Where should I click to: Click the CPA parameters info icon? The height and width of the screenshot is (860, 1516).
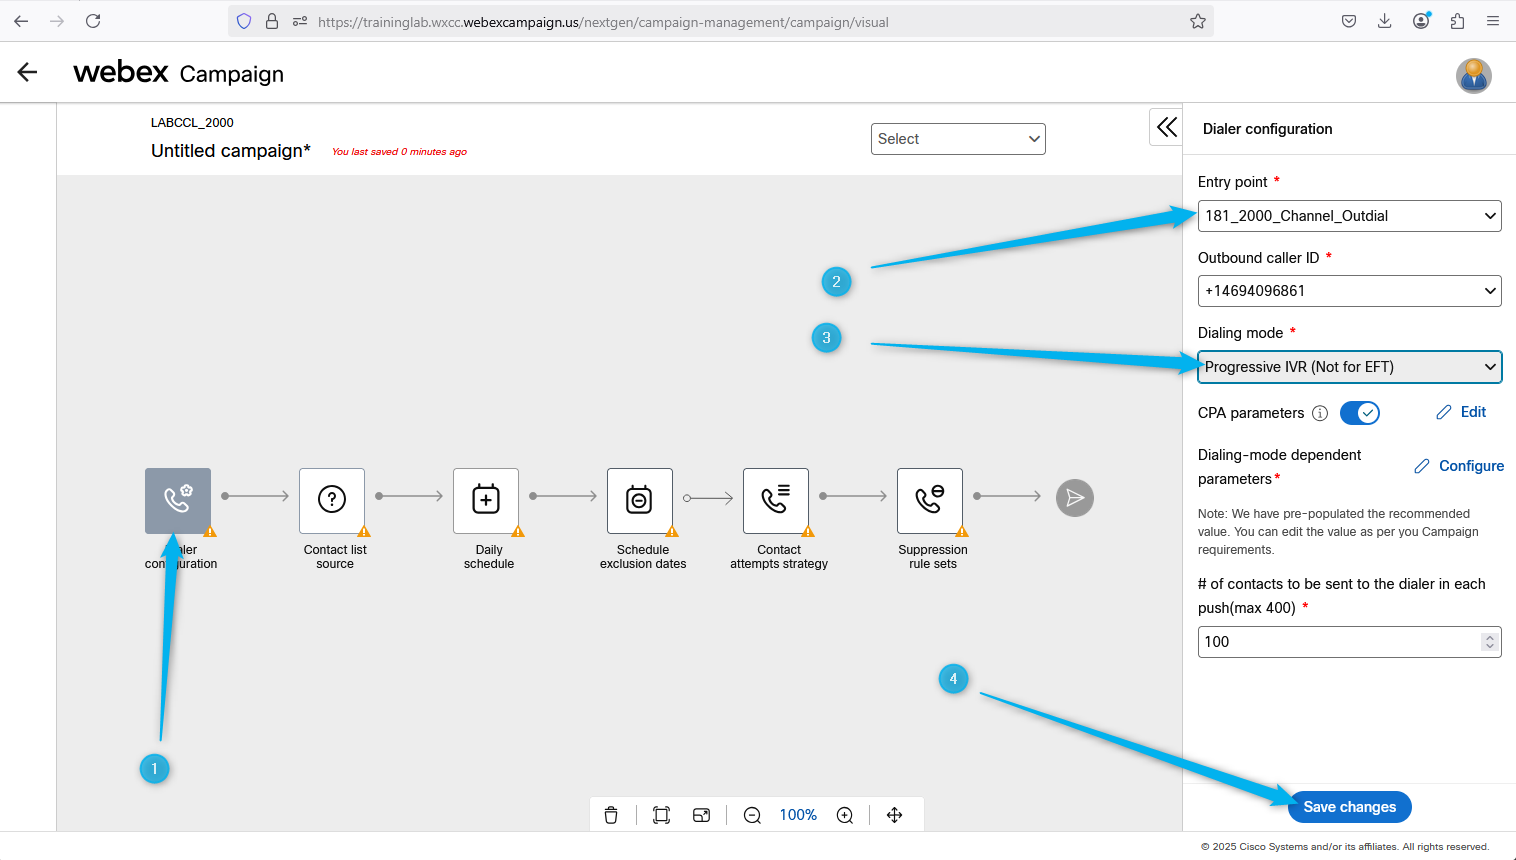tap(1320, 413)
